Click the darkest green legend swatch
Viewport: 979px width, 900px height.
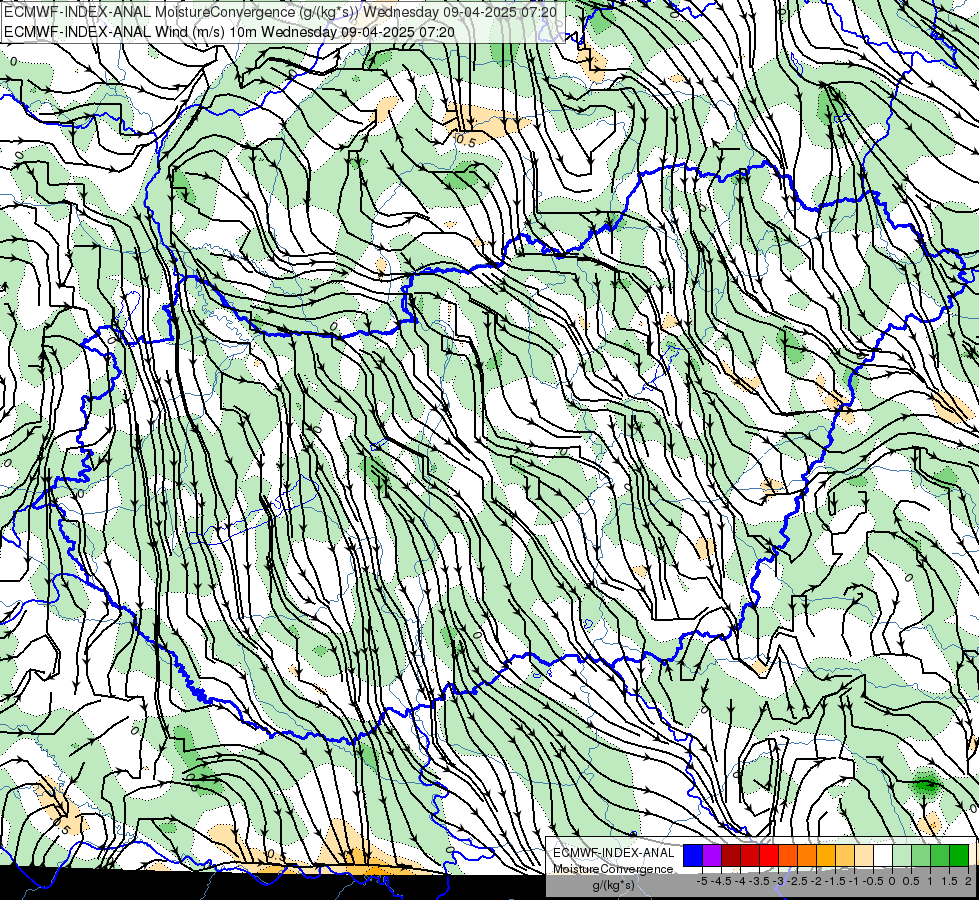pos(960,856)
